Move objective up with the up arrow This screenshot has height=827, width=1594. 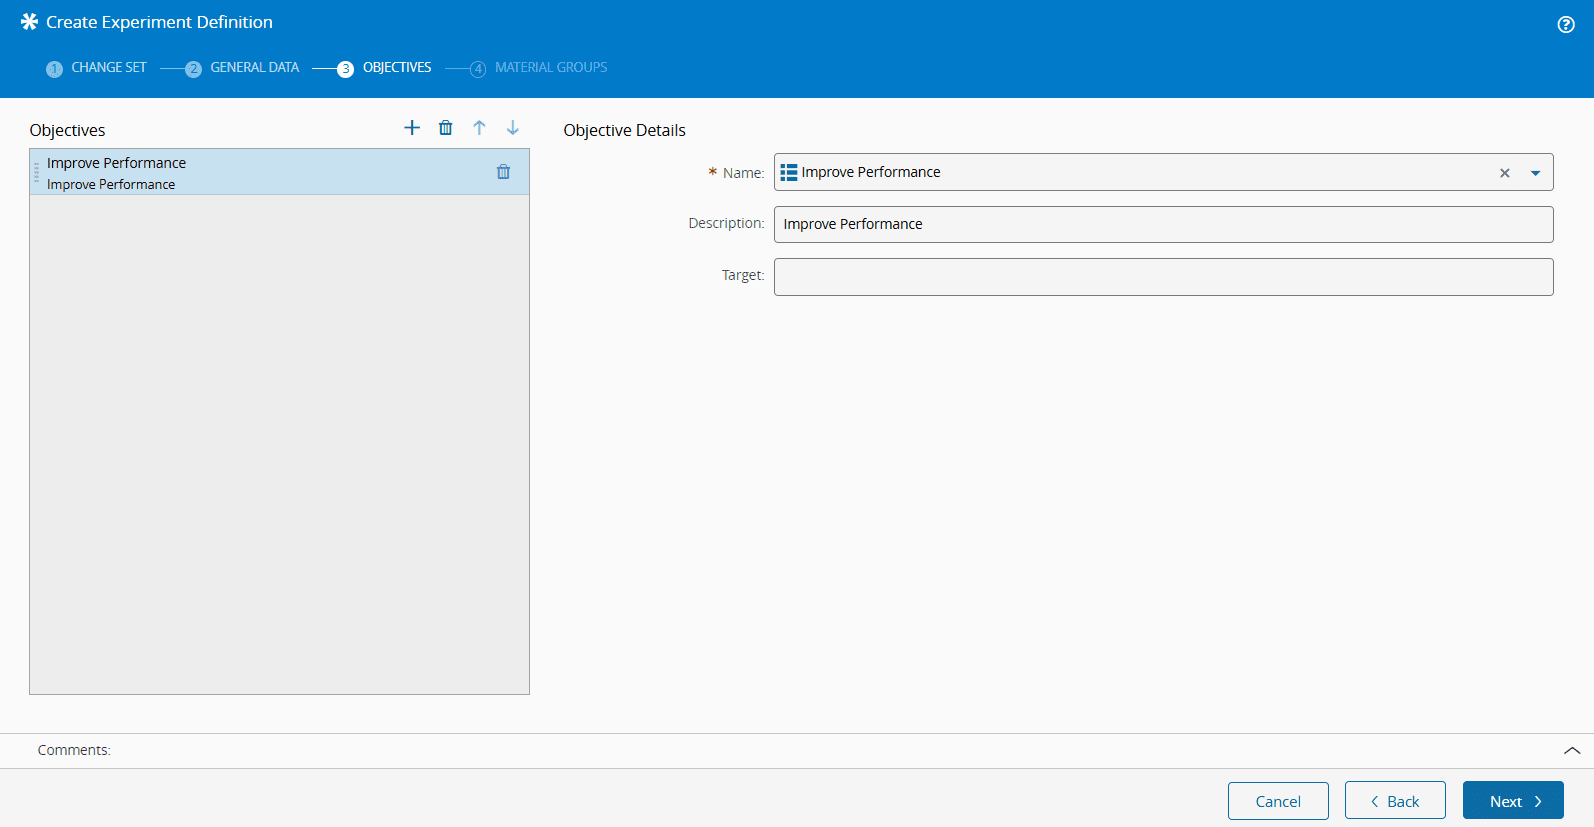[x=479, y=128]
